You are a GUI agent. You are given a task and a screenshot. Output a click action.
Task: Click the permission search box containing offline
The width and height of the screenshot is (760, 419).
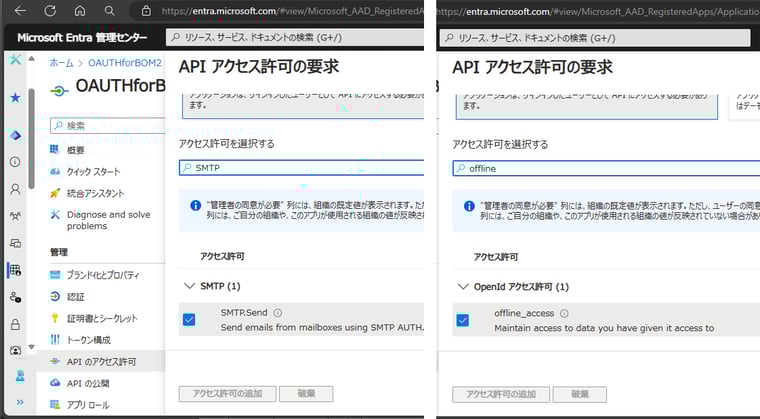(606, 168)
